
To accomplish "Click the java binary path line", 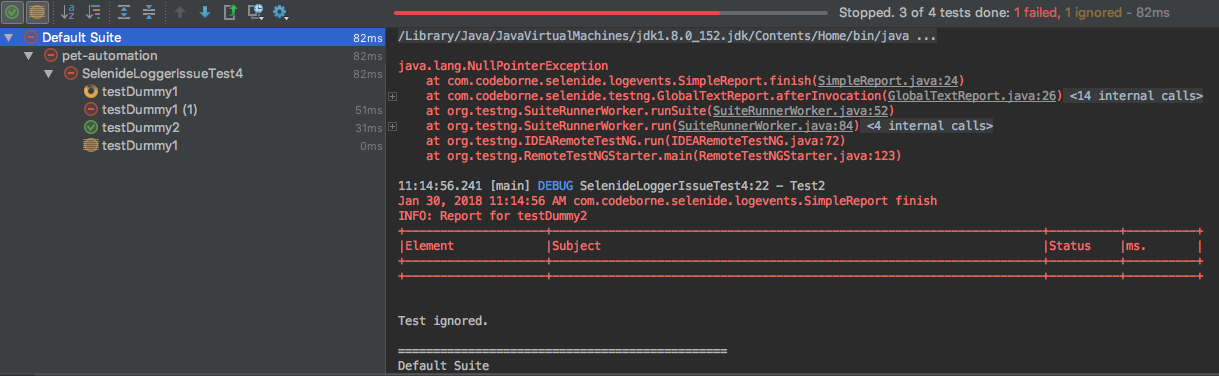I will tap(667, 36).
